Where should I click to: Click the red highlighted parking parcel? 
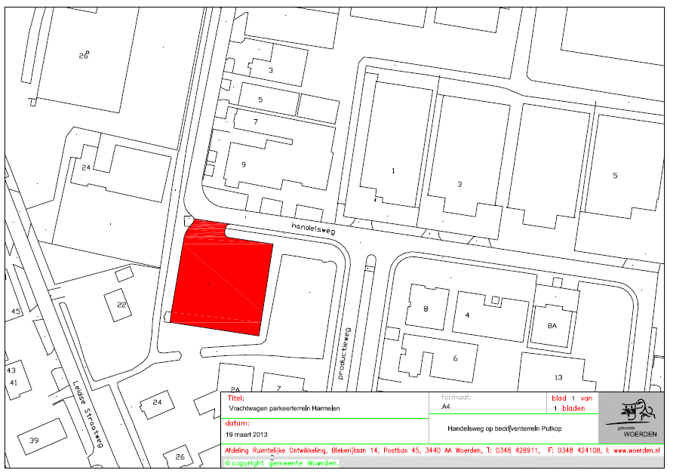click(x=222, y=279)
